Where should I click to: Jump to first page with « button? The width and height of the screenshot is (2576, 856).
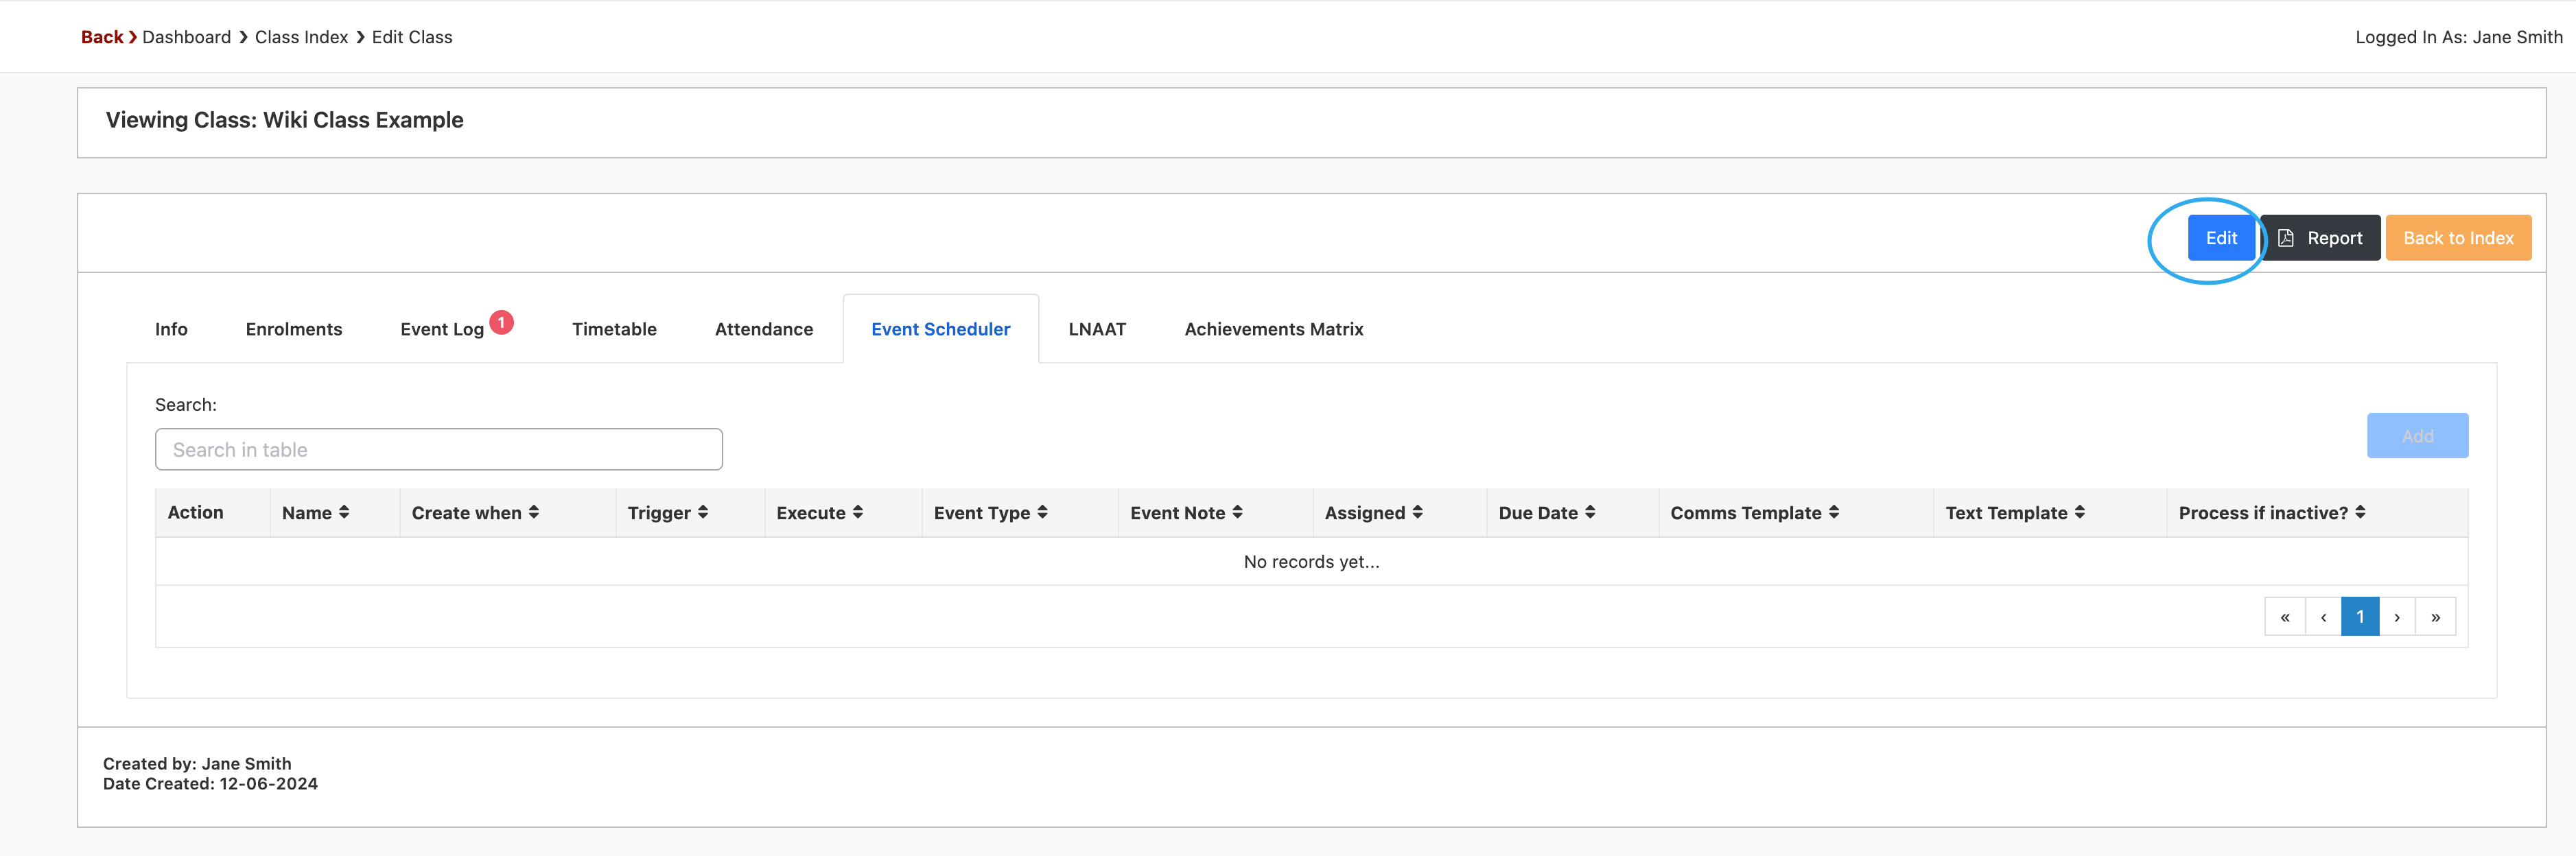point(2285,617)
